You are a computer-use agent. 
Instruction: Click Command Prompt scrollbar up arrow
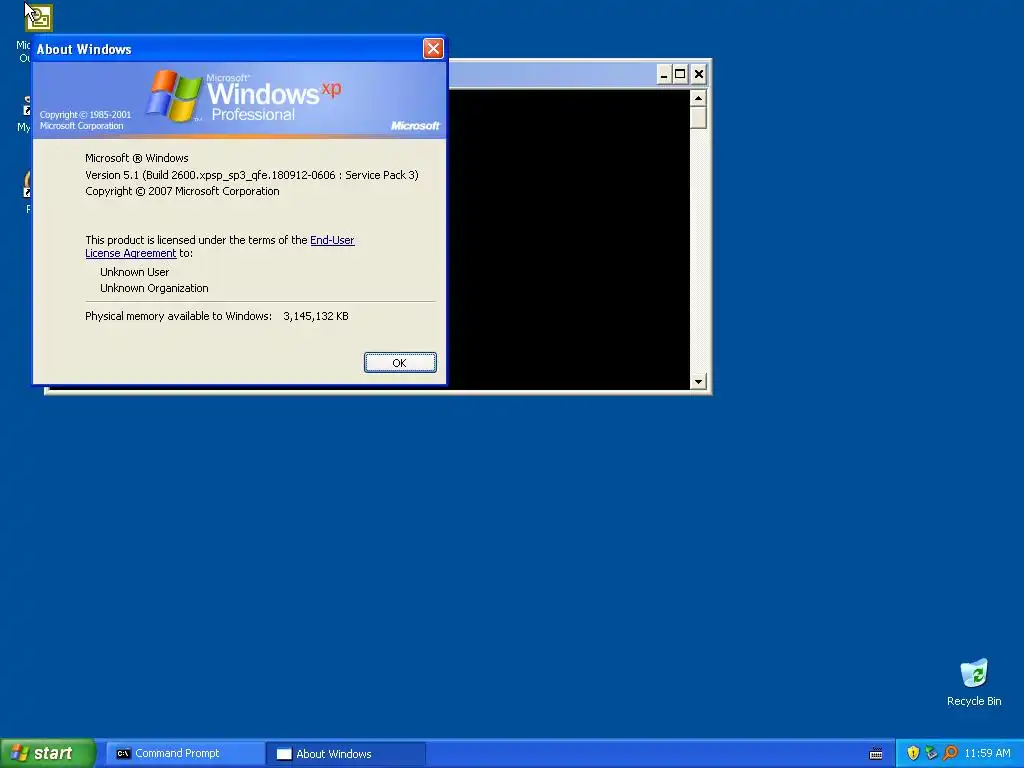(x=698, y=98)
